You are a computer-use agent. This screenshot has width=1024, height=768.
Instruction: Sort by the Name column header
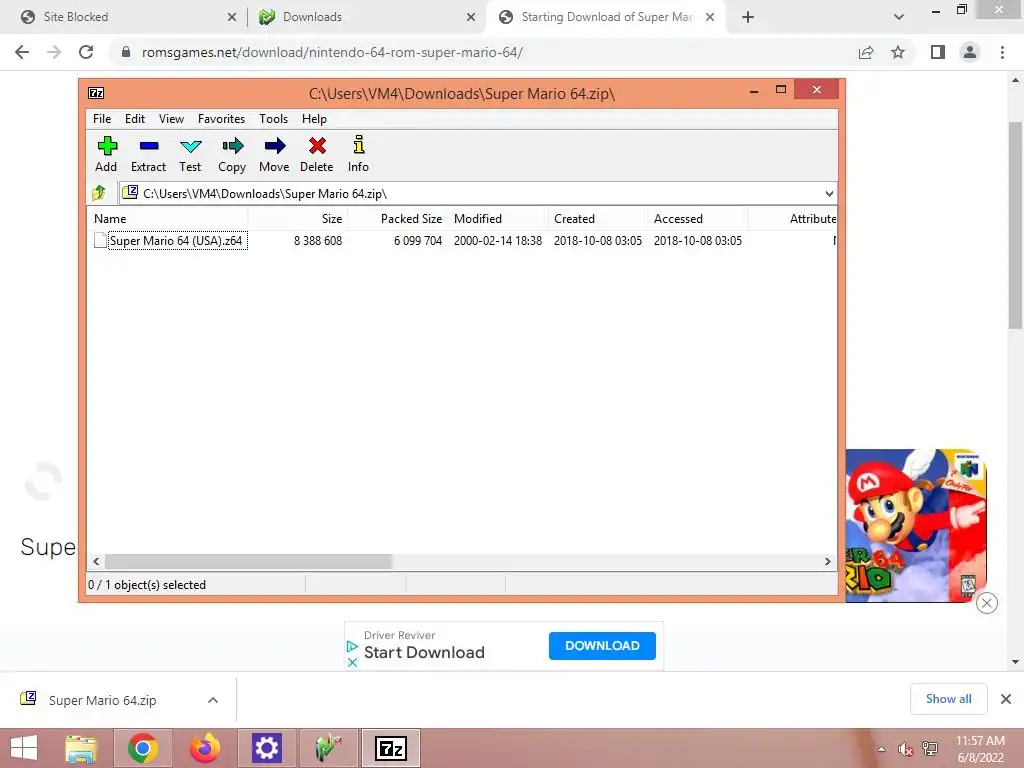pyautogui.click(x=167, y=219)
